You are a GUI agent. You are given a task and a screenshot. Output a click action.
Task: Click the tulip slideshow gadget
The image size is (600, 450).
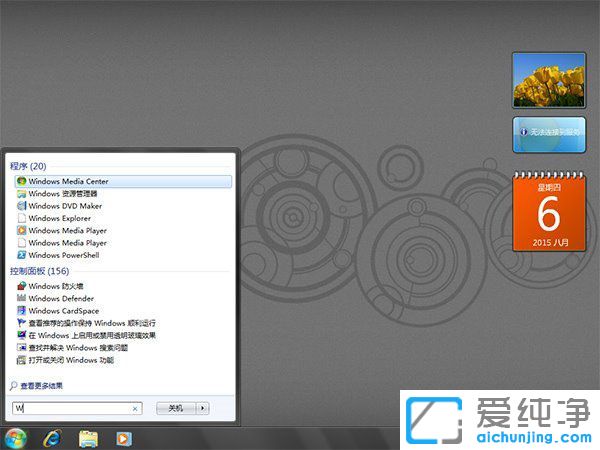tap(549, 80)
